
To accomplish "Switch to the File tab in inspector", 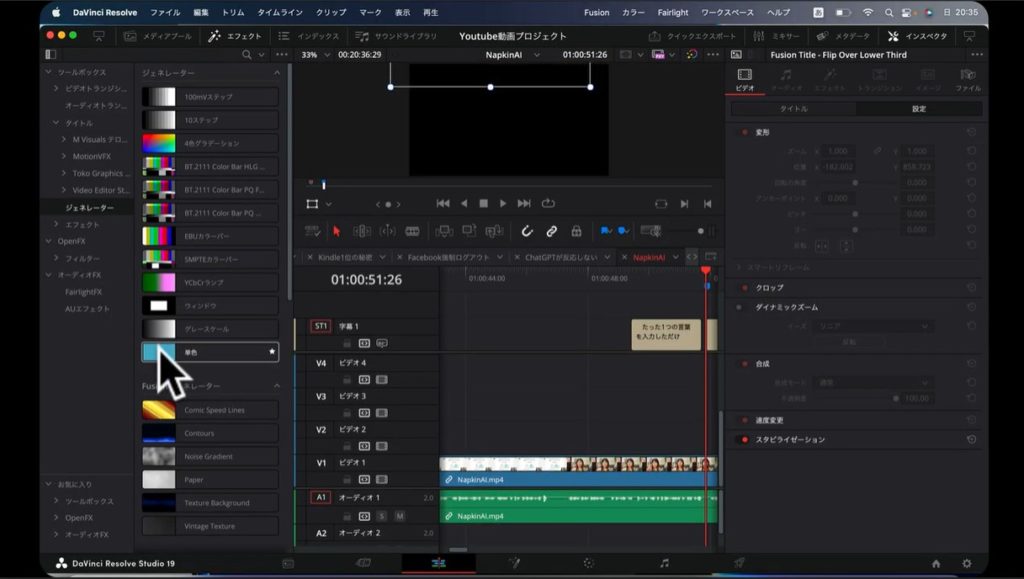I will (967, 80).
